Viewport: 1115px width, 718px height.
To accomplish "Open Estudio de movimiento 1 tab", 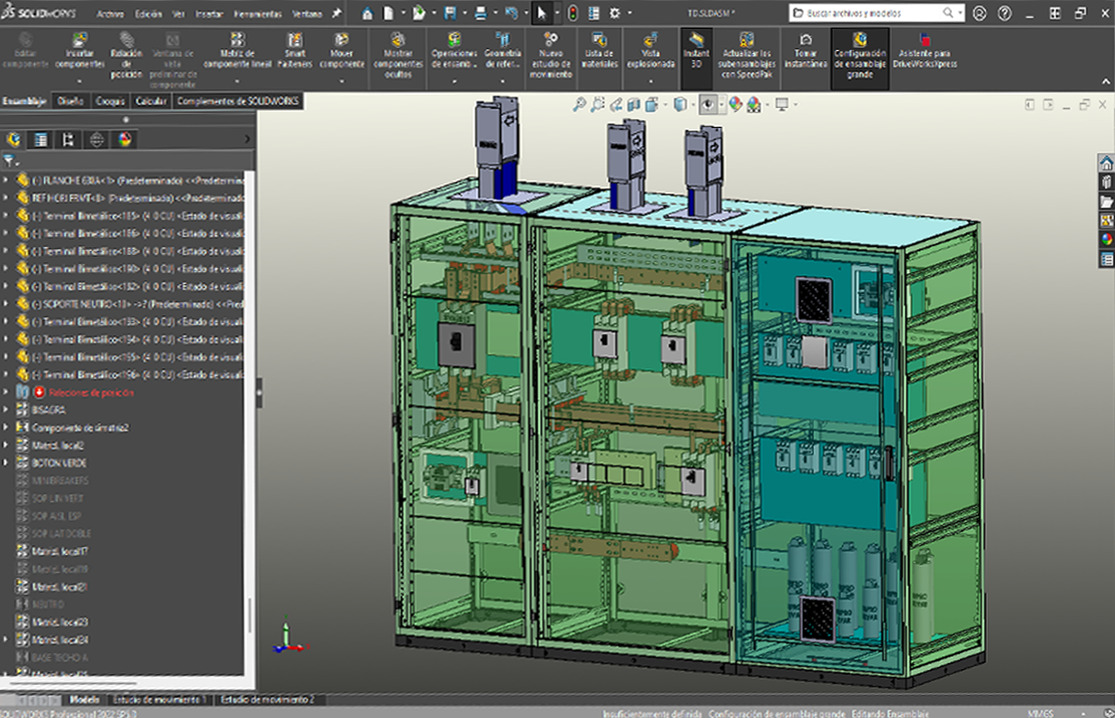I will coord(160,699).
